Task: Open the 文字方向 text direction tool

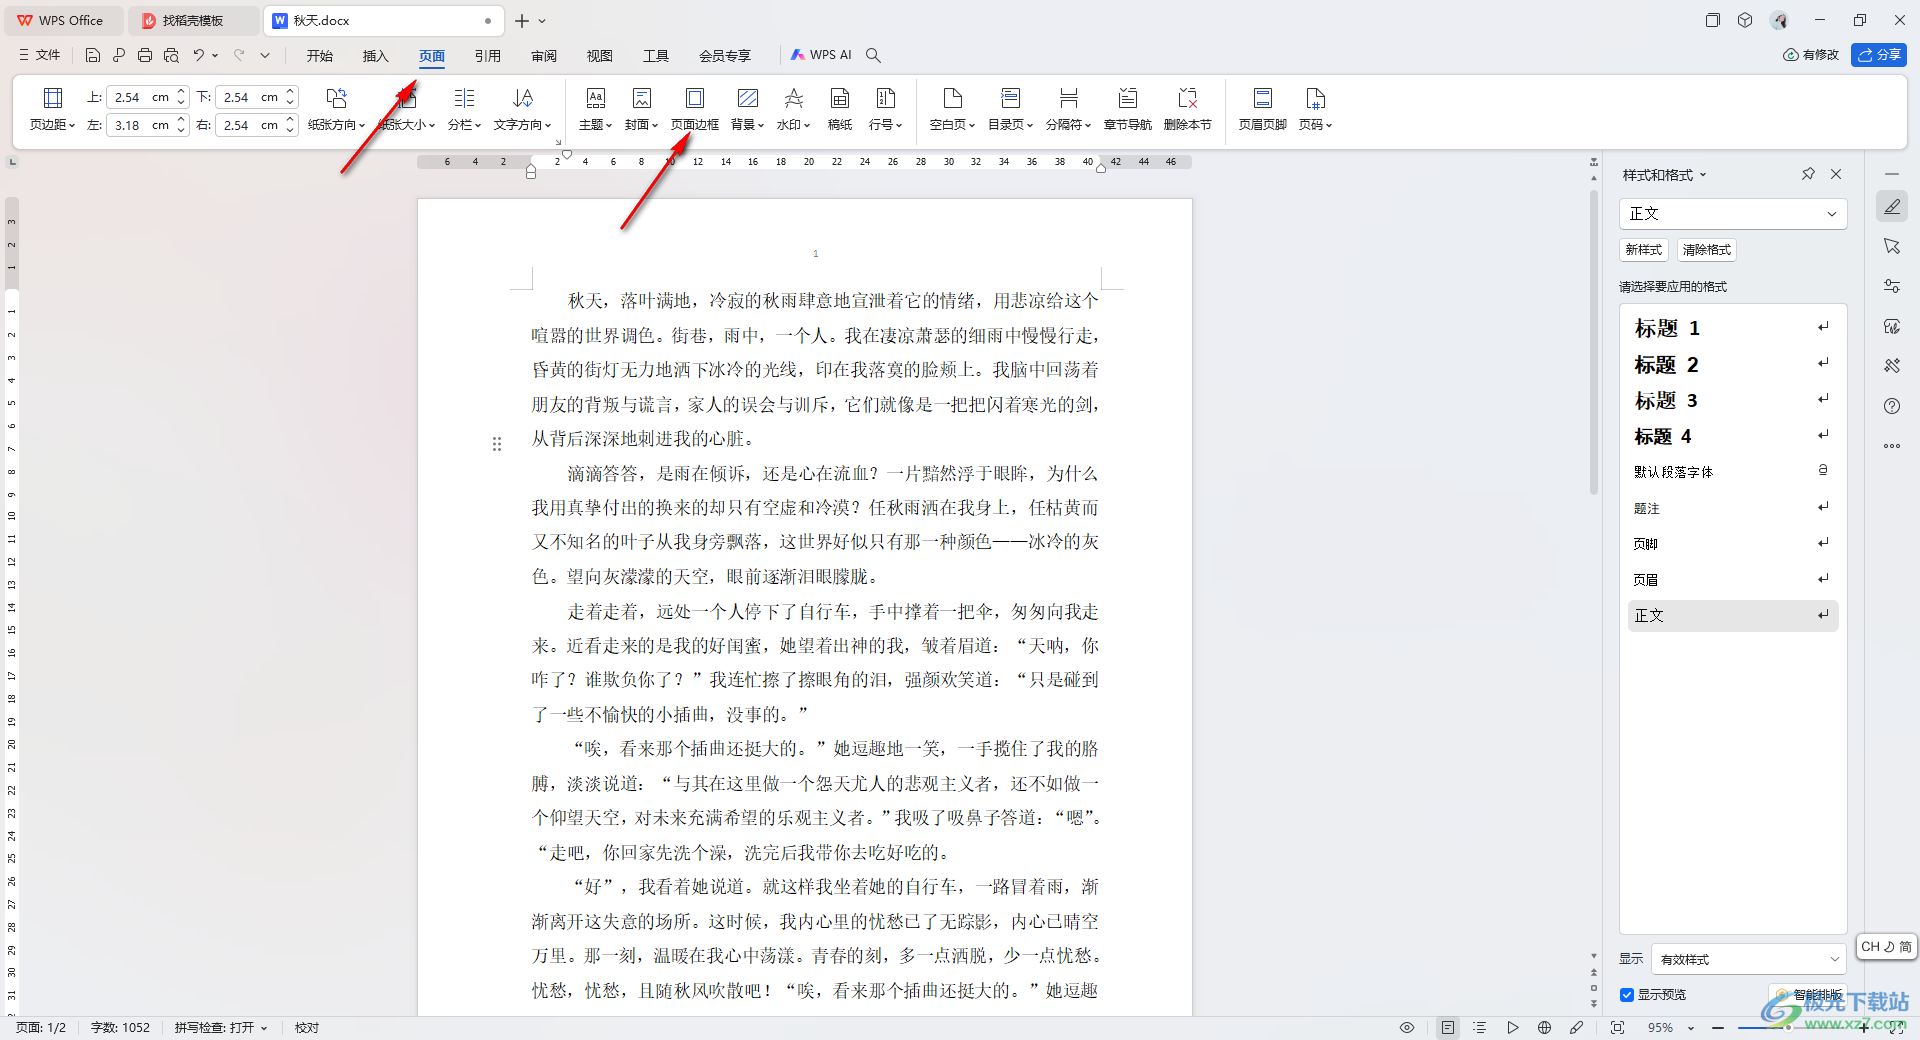Action: 522,109
